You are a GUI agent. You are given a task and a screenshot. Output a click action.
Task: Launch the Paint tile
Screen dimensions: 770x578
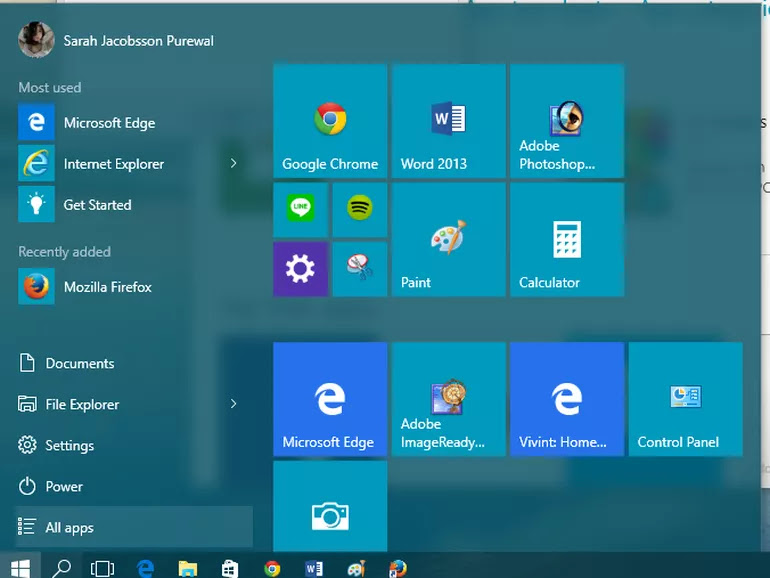click(448, 240)
